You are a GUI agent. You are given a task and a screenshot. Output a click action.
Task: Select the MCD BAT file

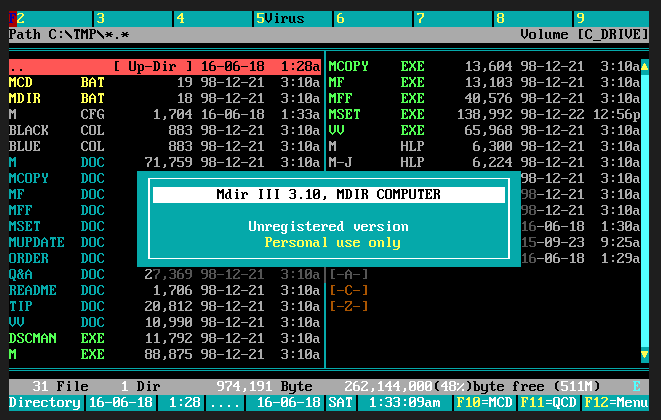click(x=165, y=82)
